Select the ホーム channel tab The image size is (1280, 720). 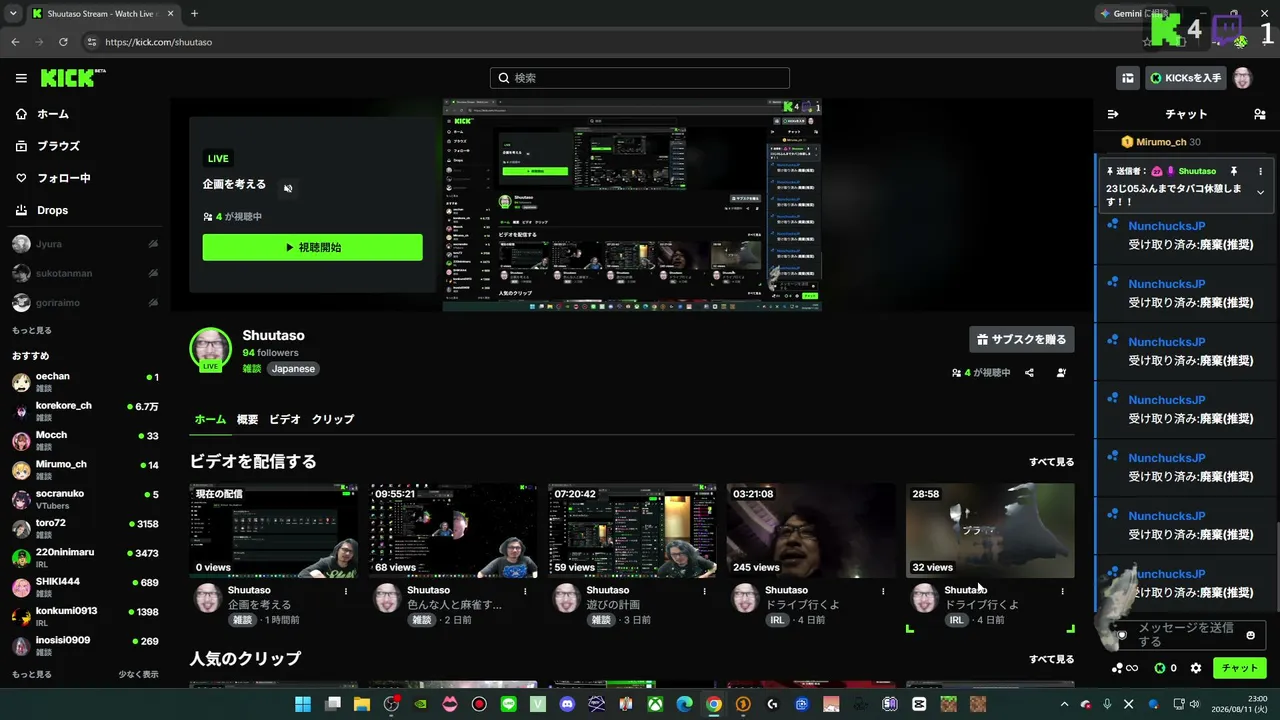(x=210, y=419)
